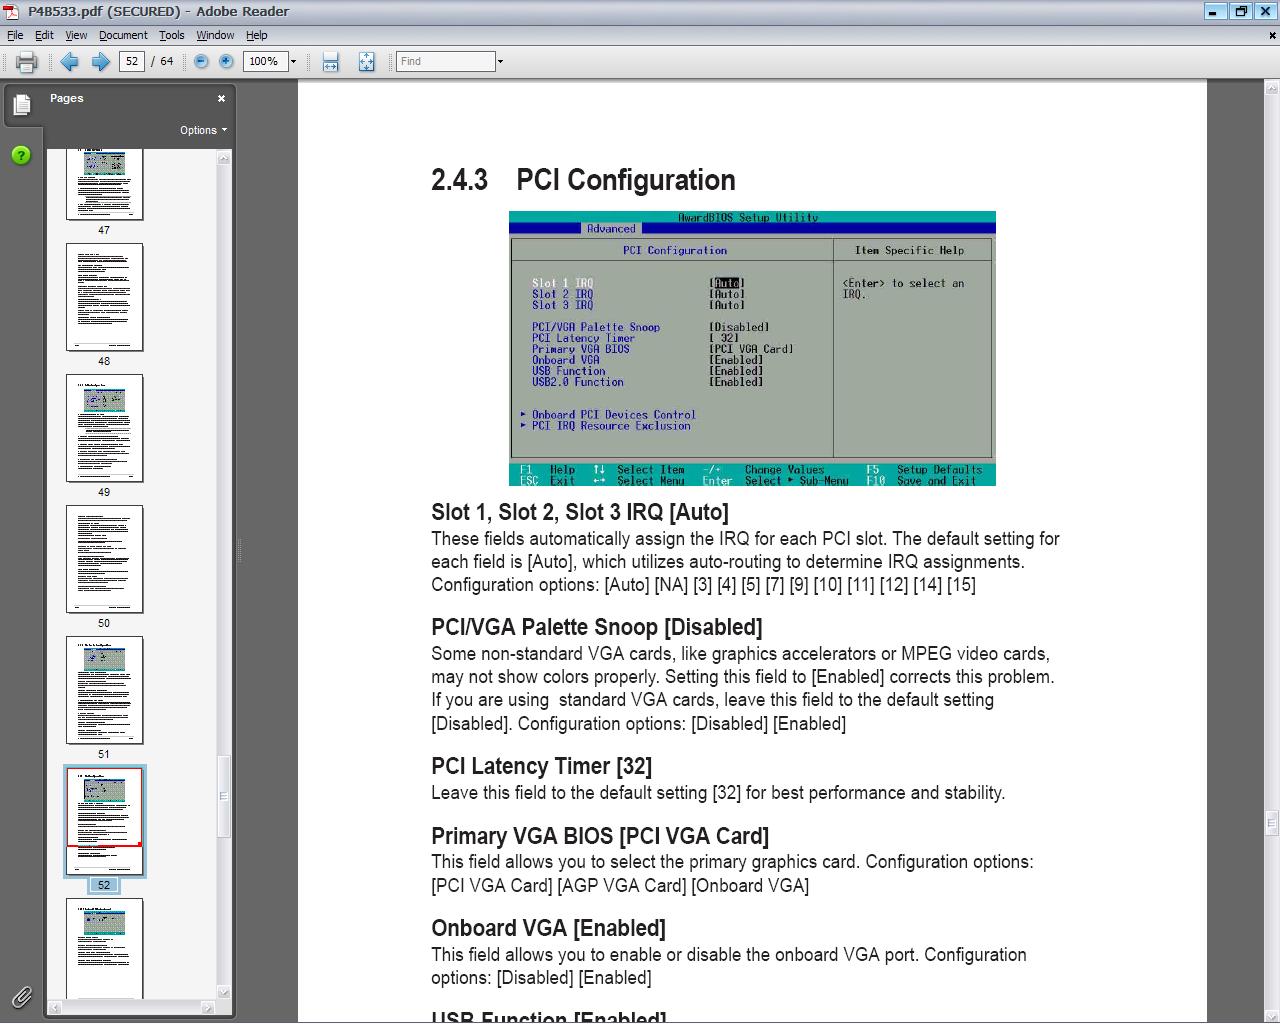The height and width of the screenshot is (1024, 1280).
Task: Select page 52 thumbnail
Action: tap(104, 821)
